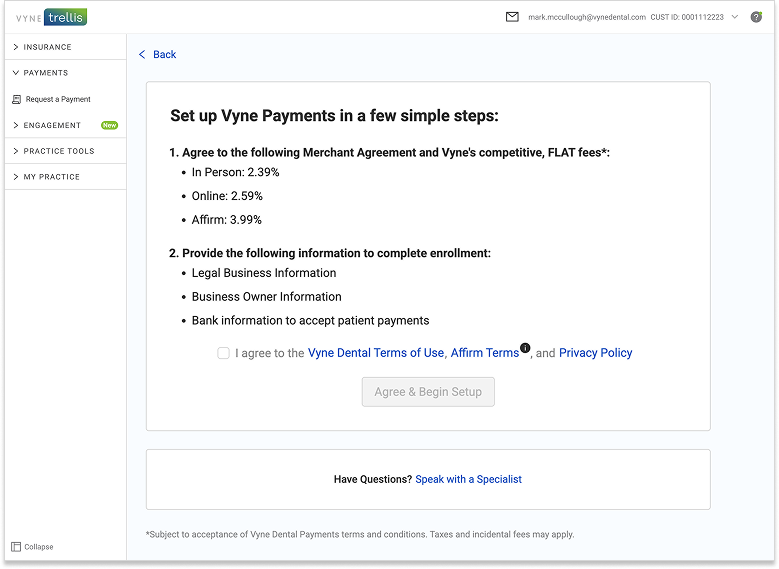Open the Vyne Dental Terms of Use link
The image size is (779, 569).
coord(376,353)
